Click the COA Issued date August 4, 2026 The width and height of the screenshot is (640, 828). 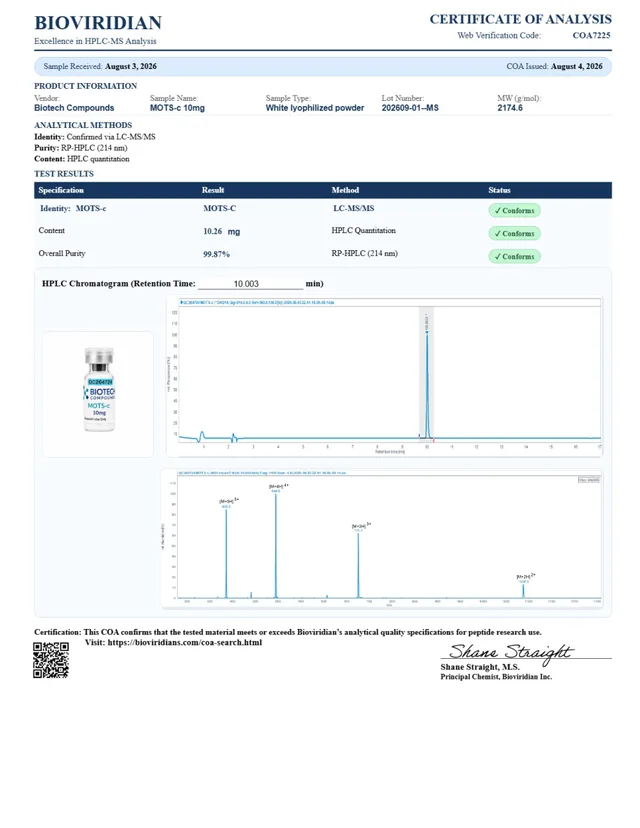point(577,67)
